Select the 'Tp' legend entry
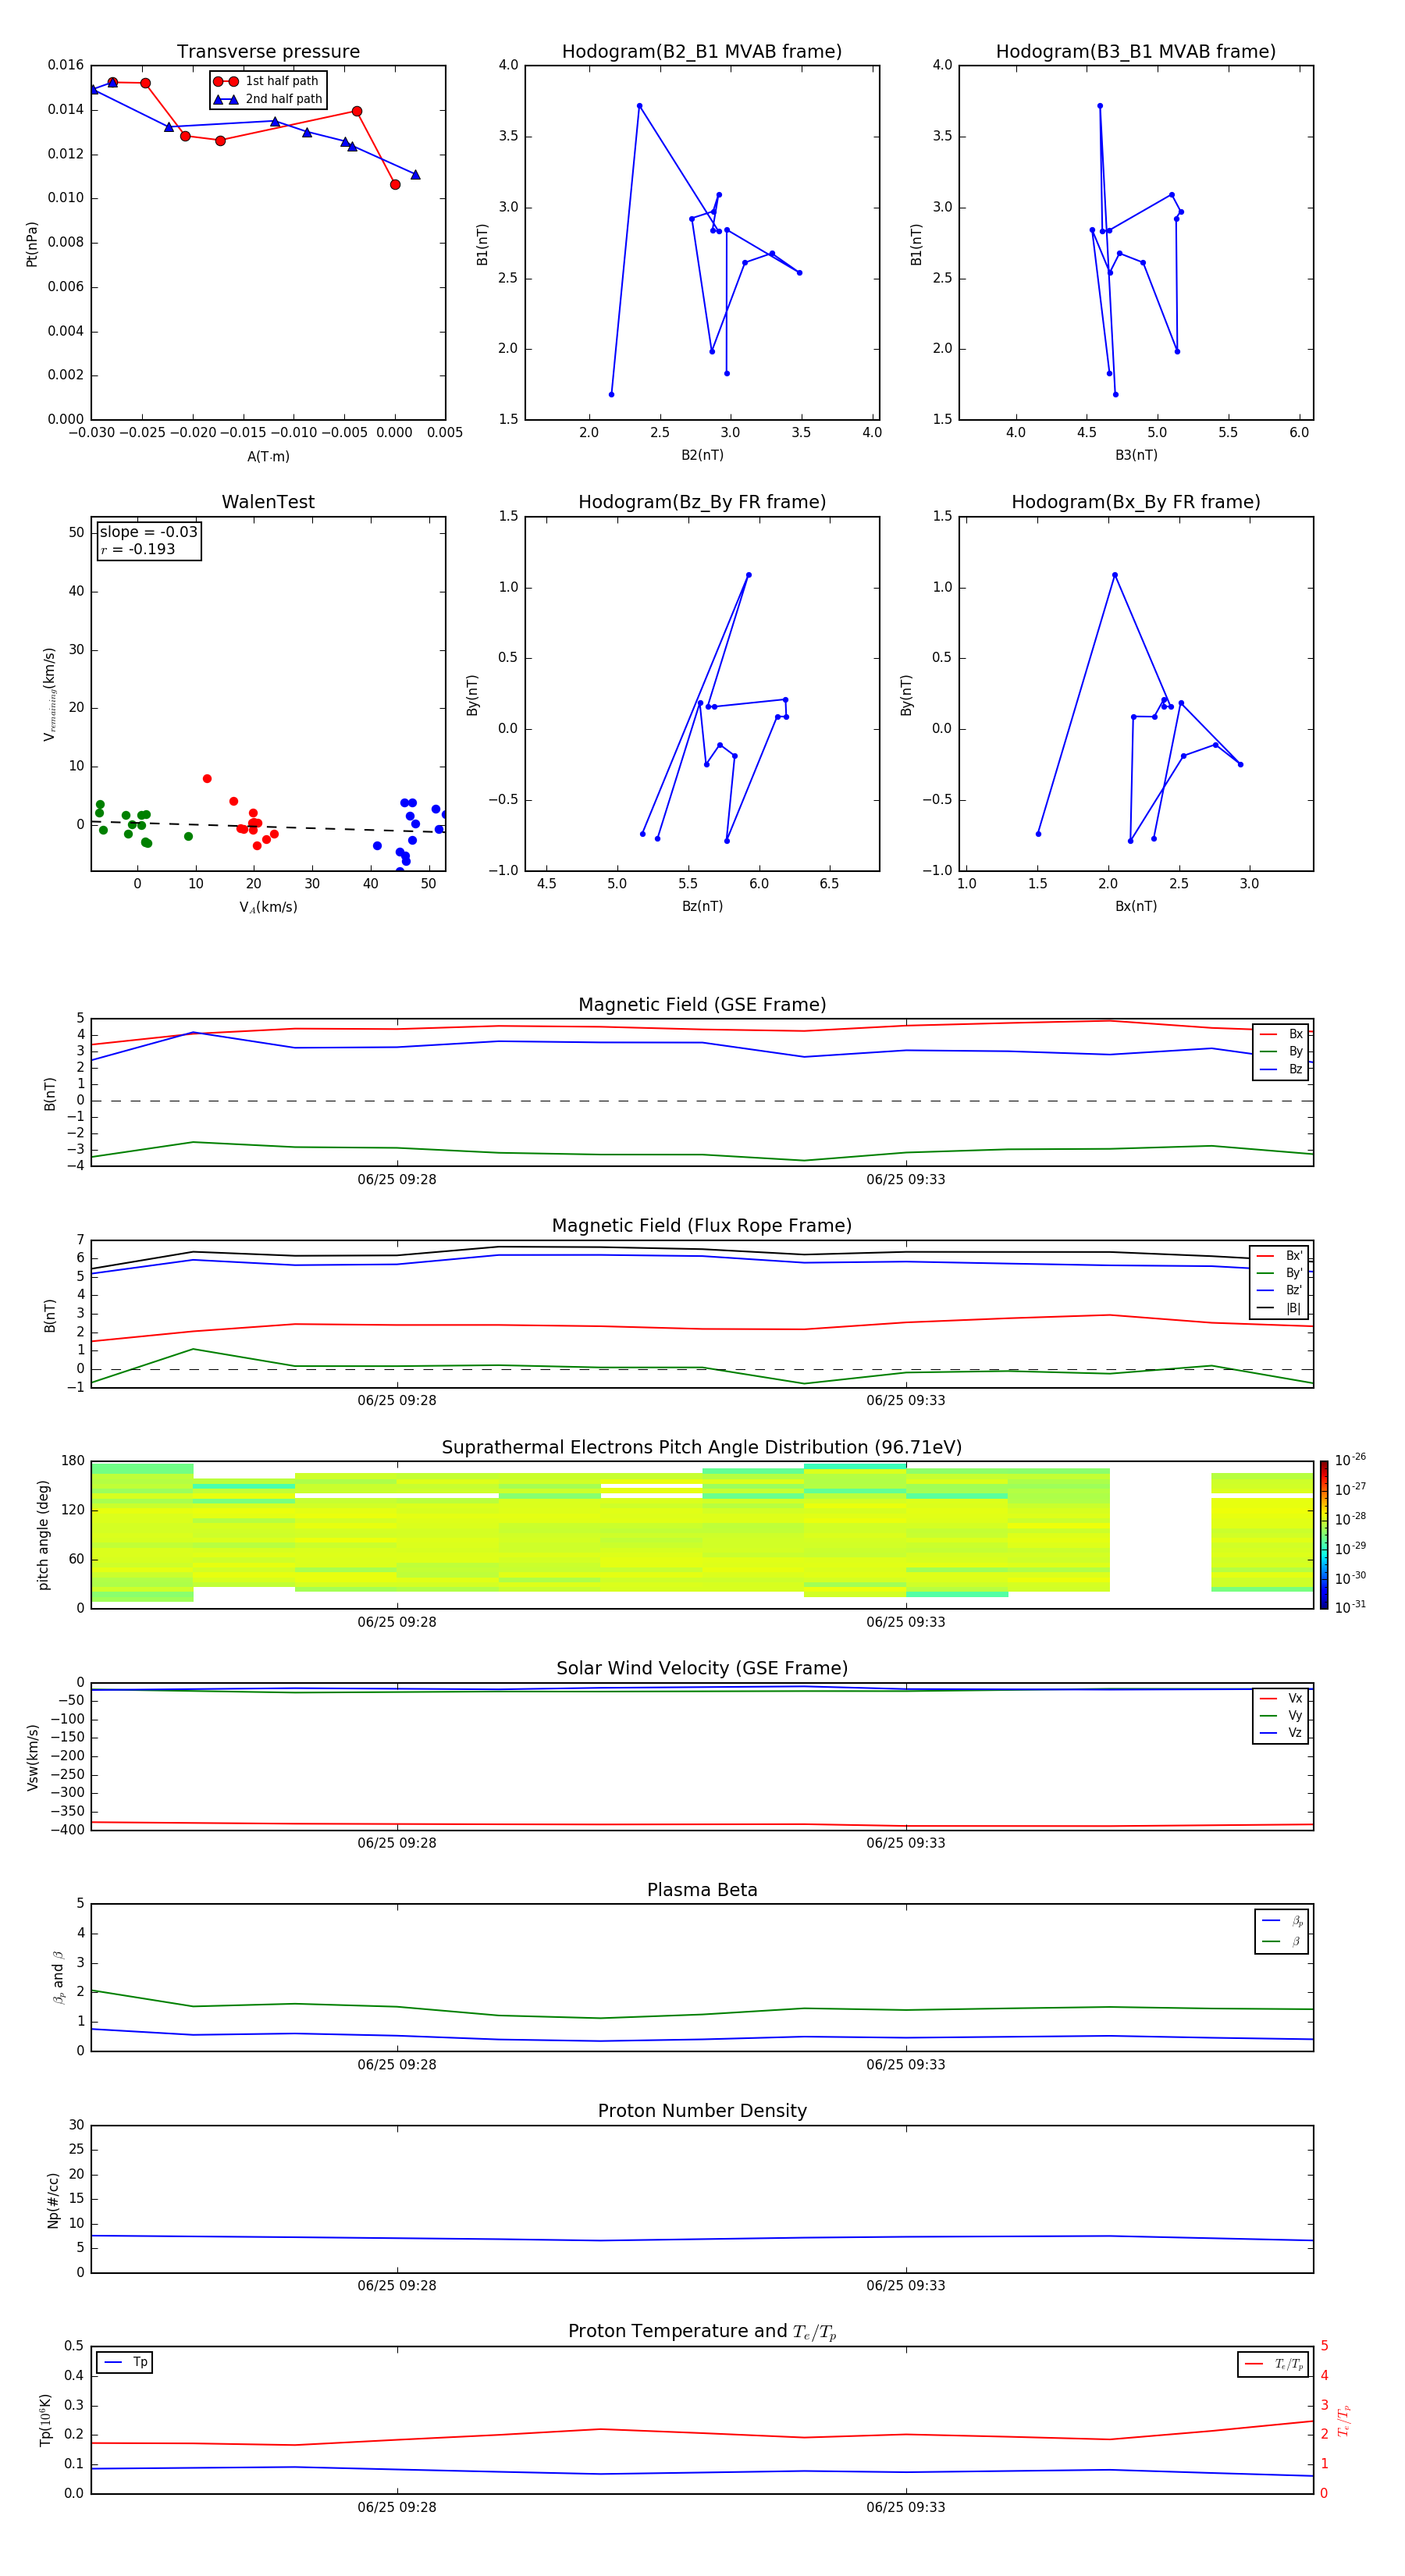Screen dimensions: 1405x2576 click(x=125, y=2363)
